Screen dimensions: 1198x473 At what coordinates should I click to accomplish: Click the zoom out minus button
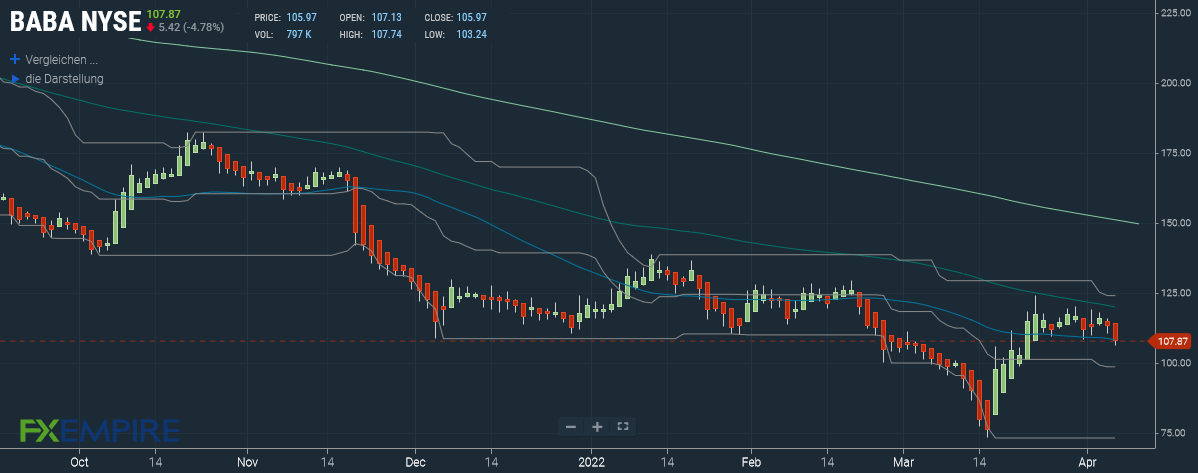tap(571, 426)
